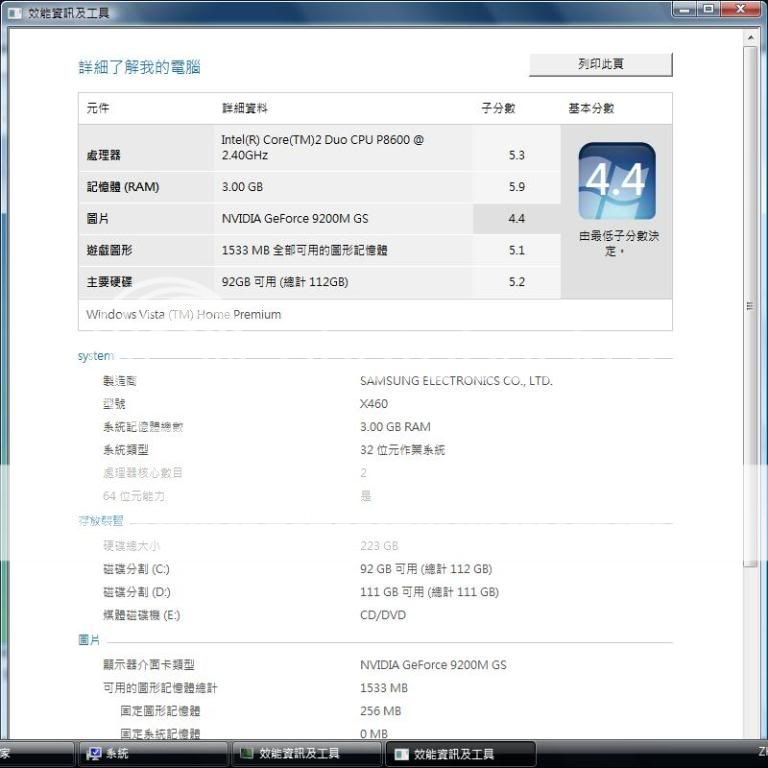Click the 256 MB dedicated graphics value
768x768 pixels.
click(x=380, y=711)
